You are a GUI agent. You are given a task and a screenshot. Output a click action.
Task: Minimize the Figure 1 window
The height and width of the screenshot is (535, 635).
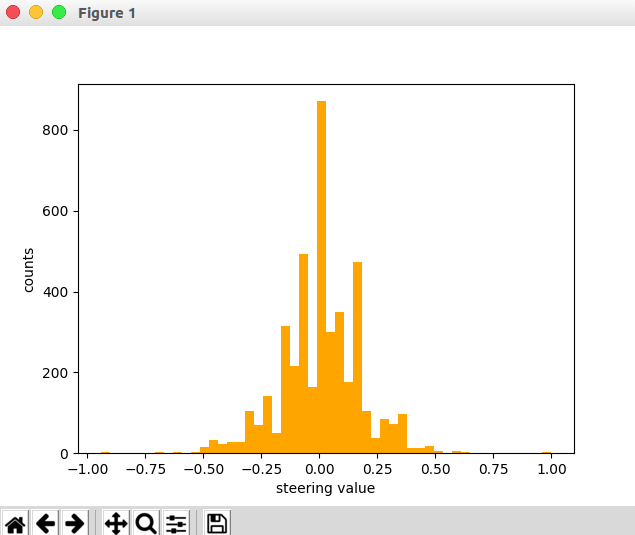tap(36, 12)
